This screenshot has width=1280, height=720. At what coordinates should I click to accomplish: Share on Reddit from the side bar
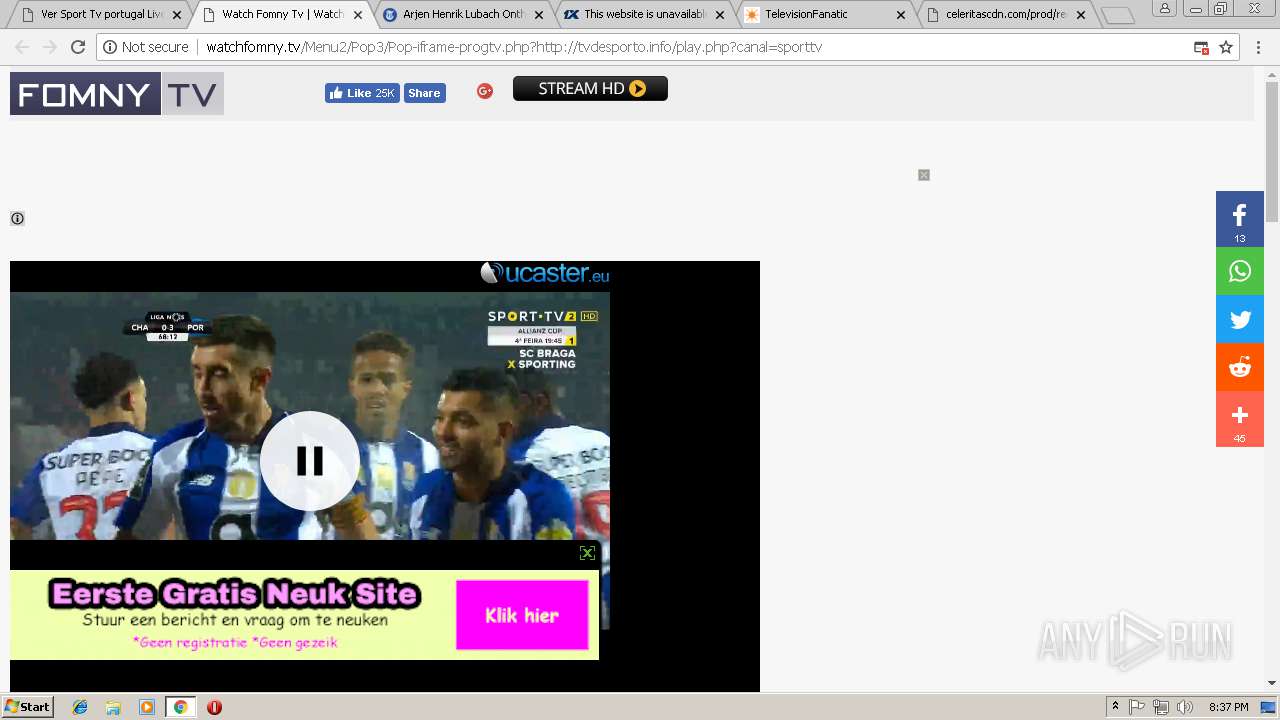pyautogui.click(x=1240, y=367)
